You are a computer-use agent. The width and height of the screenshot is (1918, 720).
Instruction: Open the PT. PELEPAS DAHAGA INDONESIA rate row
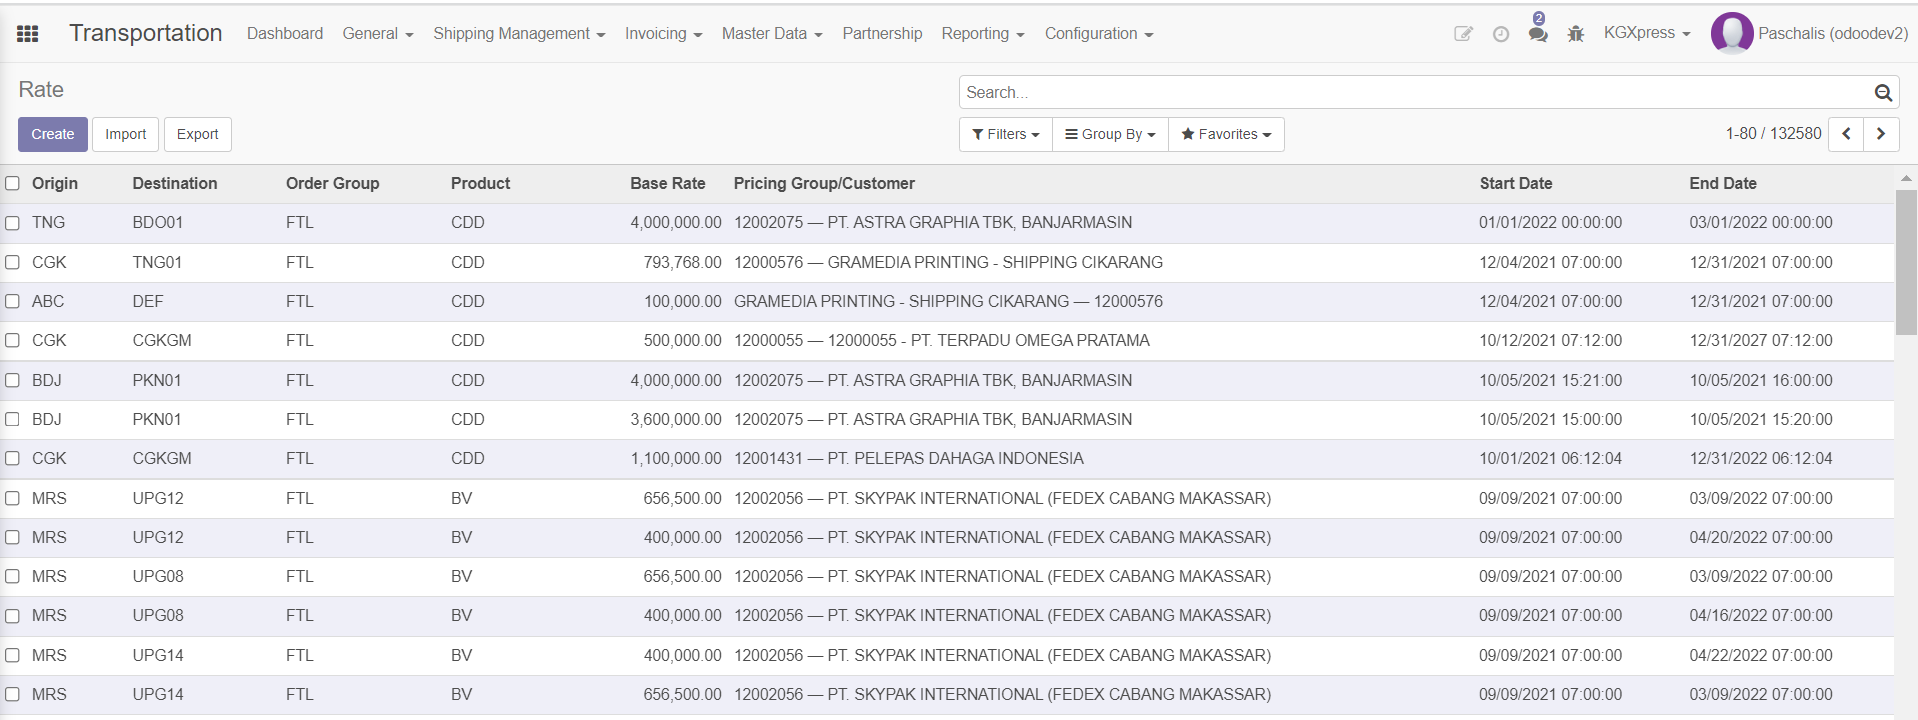coord(947,458)
